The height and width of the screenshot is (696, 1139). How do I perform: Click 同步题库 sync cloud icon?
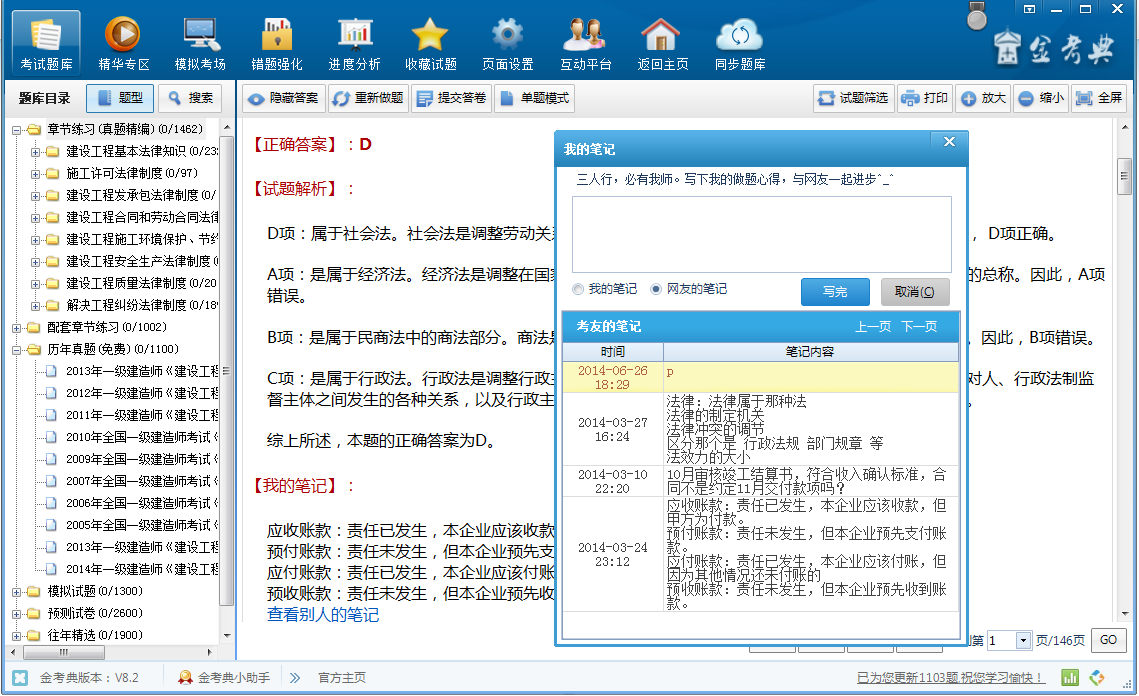[x=739, y=43]
